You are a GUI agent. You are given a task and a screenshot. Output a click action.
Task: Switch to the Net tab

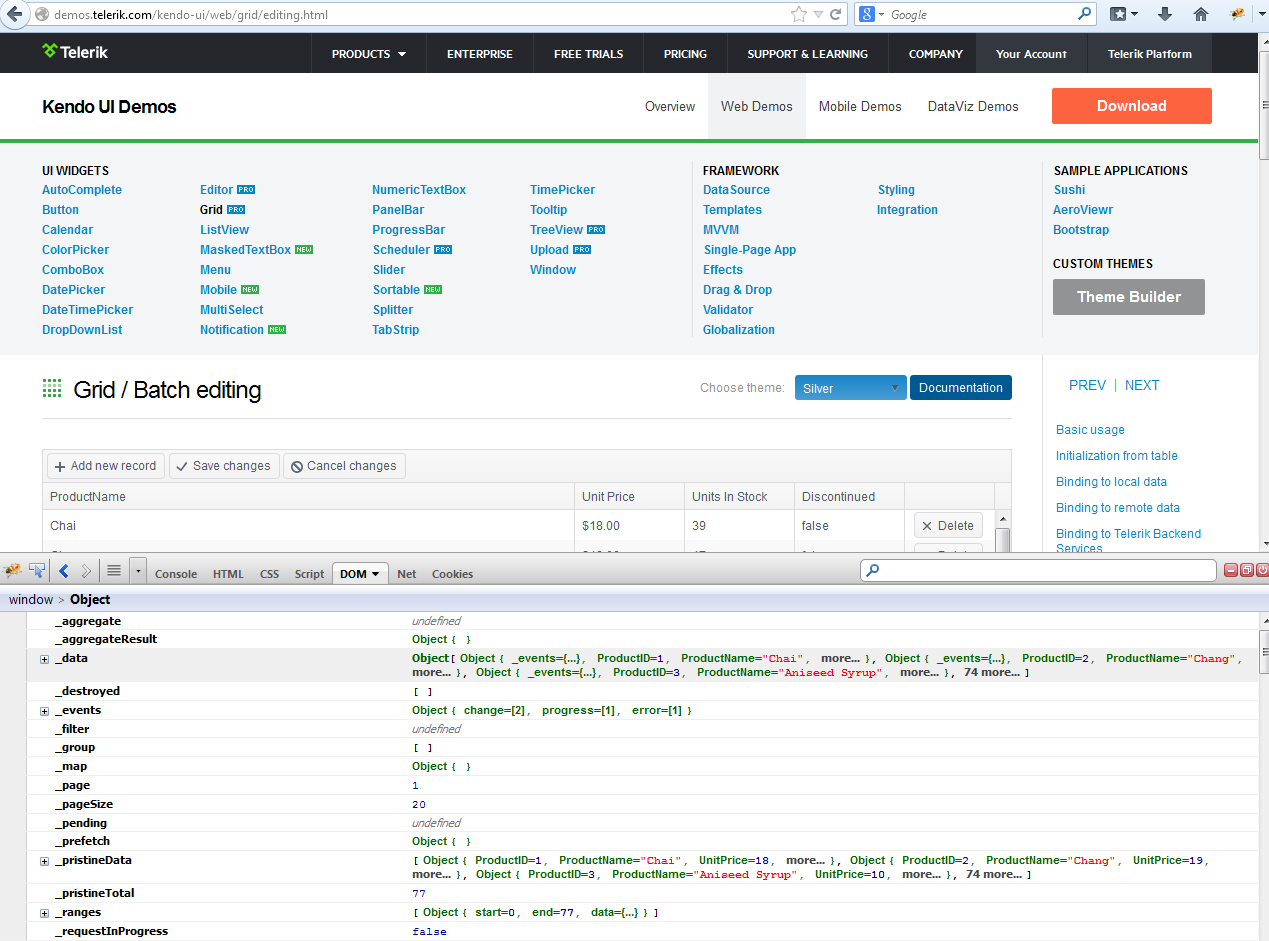406,574
